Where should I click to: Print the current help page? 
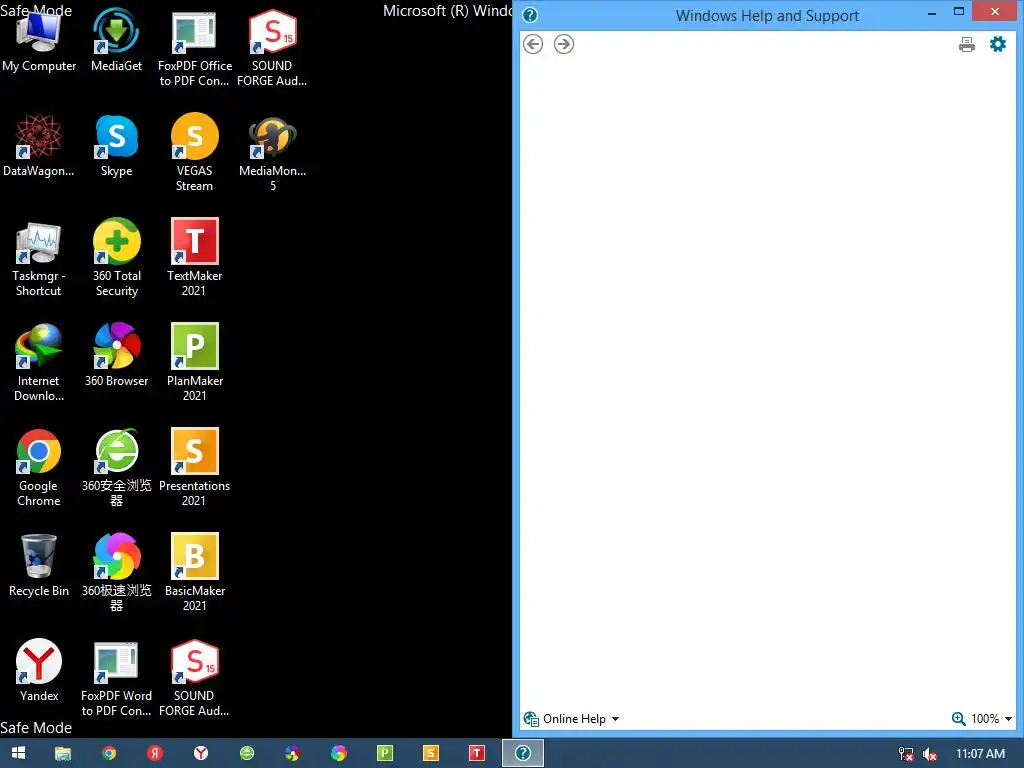pyautogui.click(x=967, y=44)
